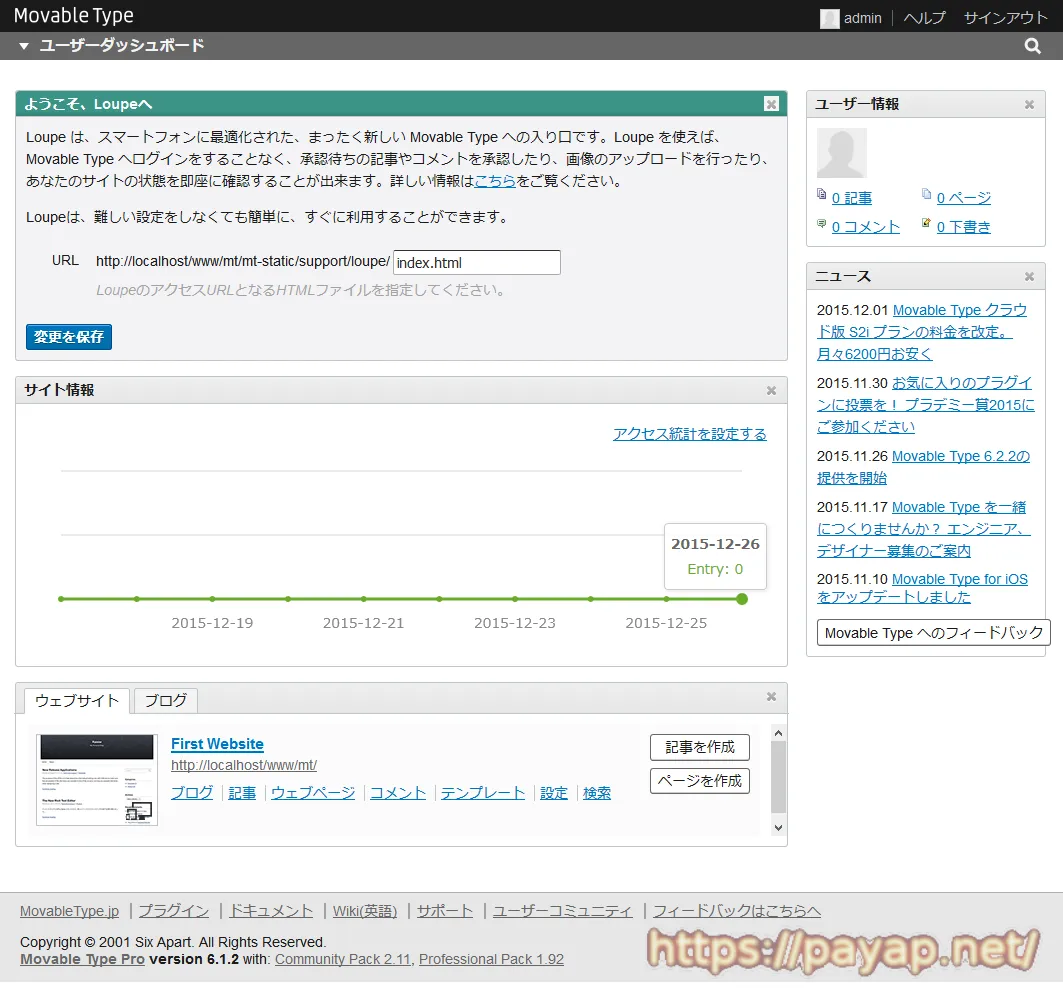Screen dimensions: 1063x999
Task: Expand the ユーザーダッシュボード dropdown arrow
Action: pos(24,46)
